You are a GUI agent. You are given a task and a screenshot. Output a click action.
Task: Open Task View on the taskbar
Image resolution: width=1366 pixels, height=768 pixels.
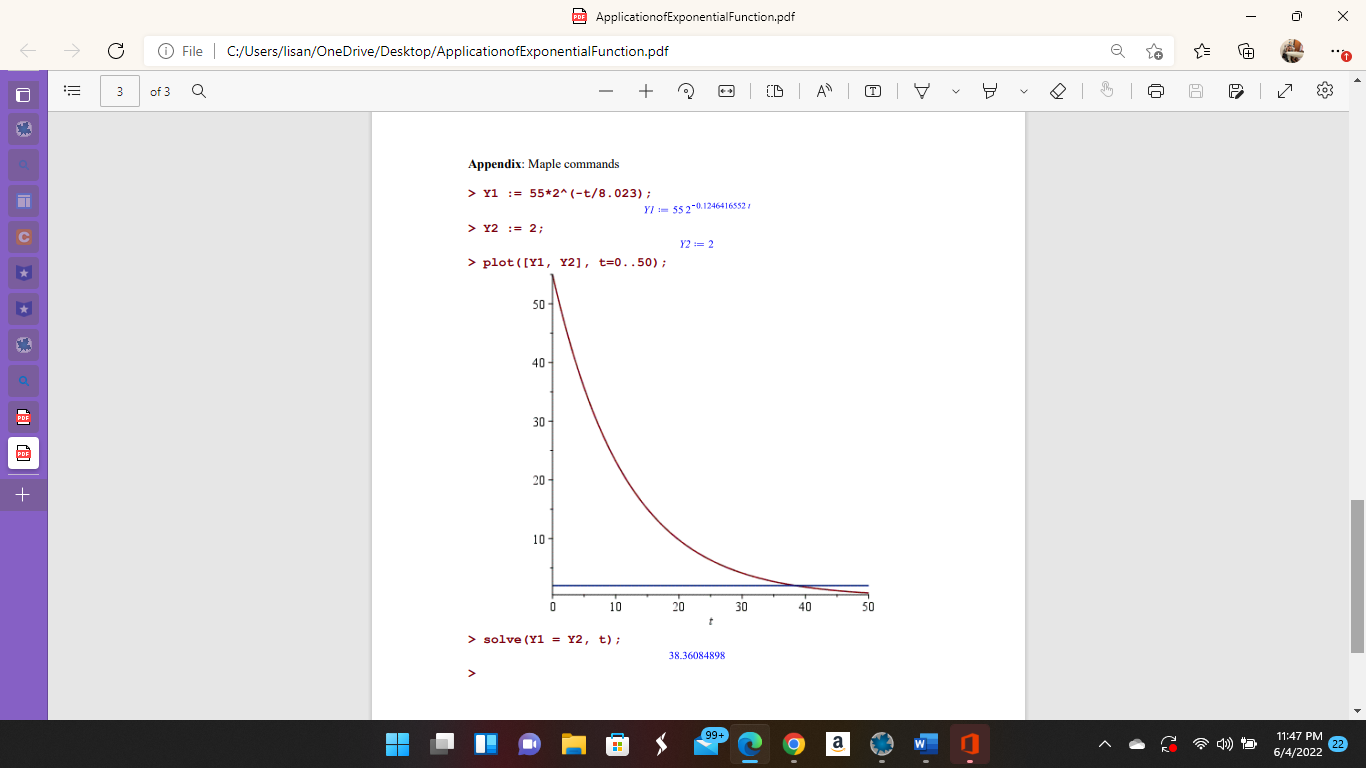[x=442, y=744]
